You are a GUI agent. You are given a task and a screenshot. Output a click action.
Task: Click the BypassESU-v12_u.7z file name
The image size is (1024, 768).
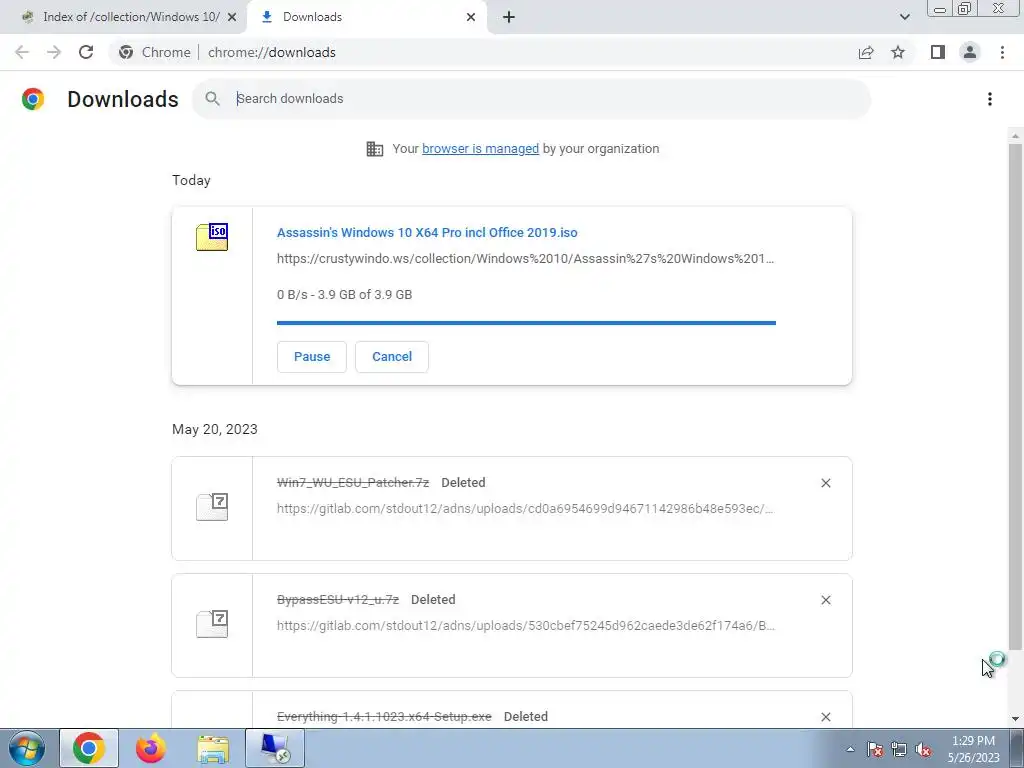pyautogui.click(x=338, y=600)
